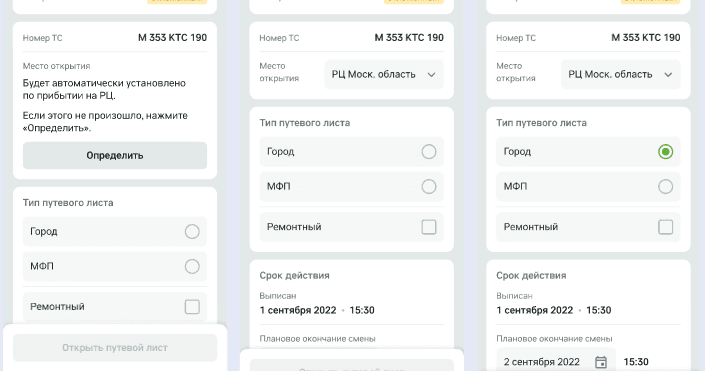
Task: Open the calendar icon beside 2 сентября 2022
Action: pyautogui.click(x=601, y=362)
